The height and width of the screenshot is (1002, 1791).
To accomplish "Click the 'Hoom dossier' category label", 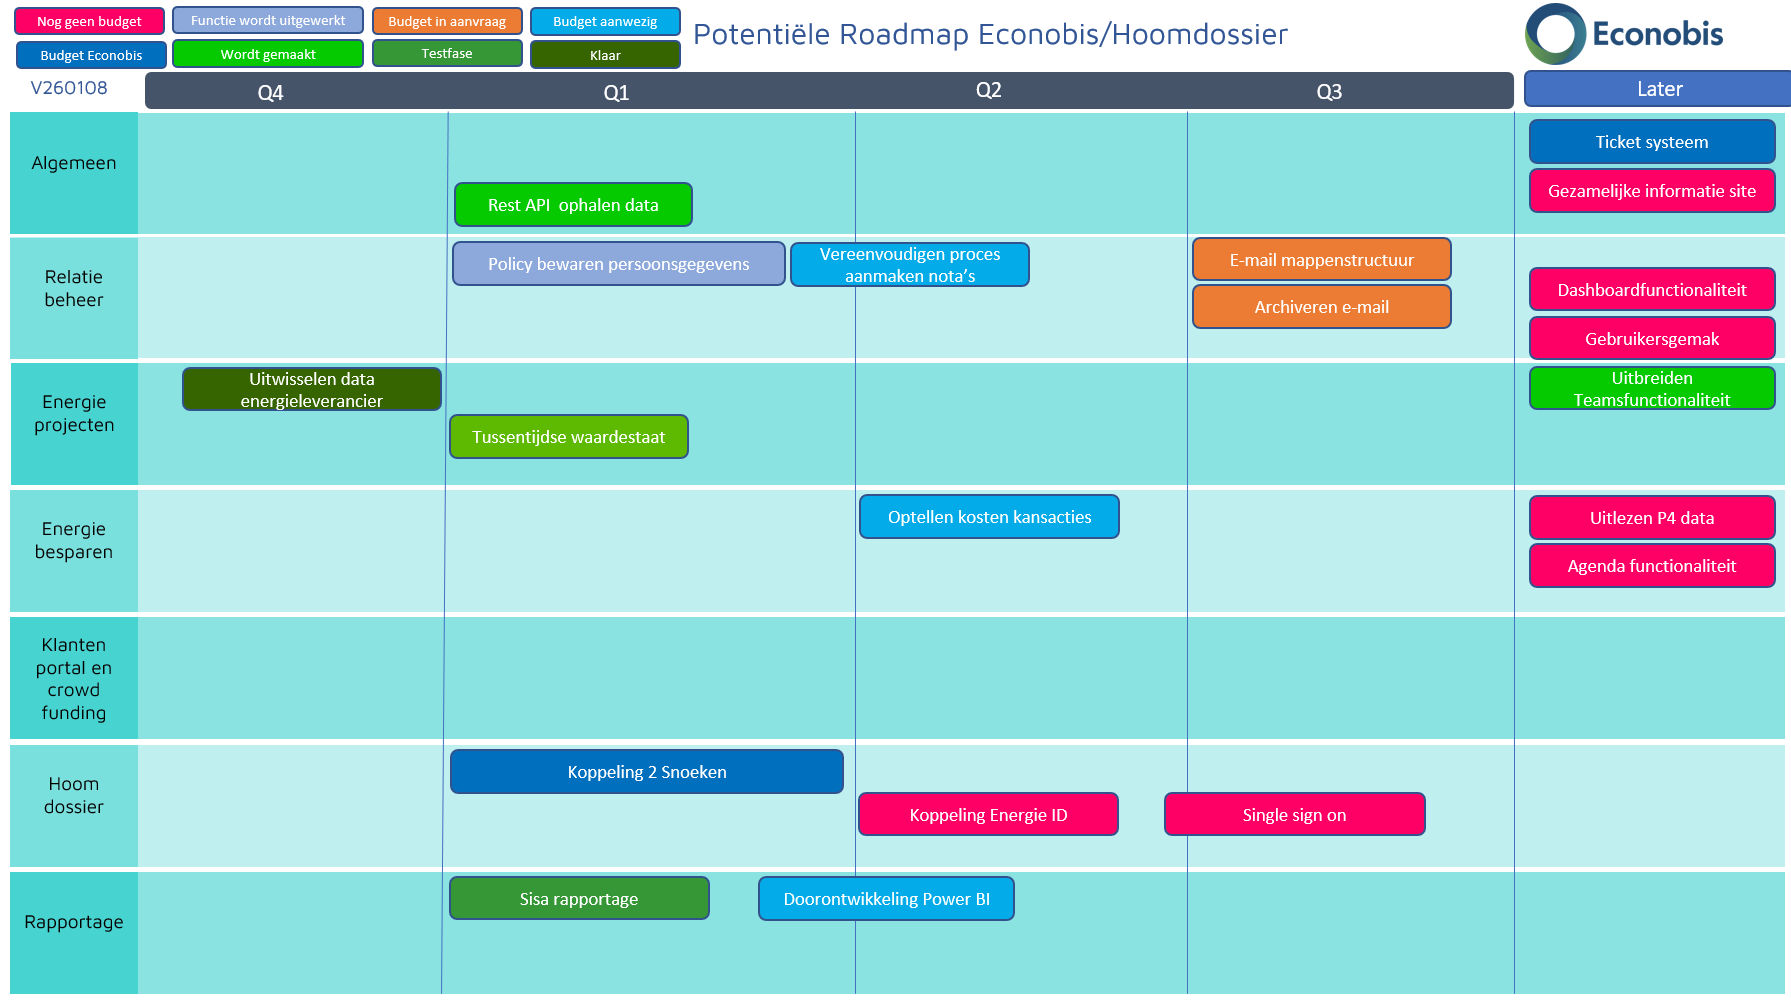I will point(74,796).
